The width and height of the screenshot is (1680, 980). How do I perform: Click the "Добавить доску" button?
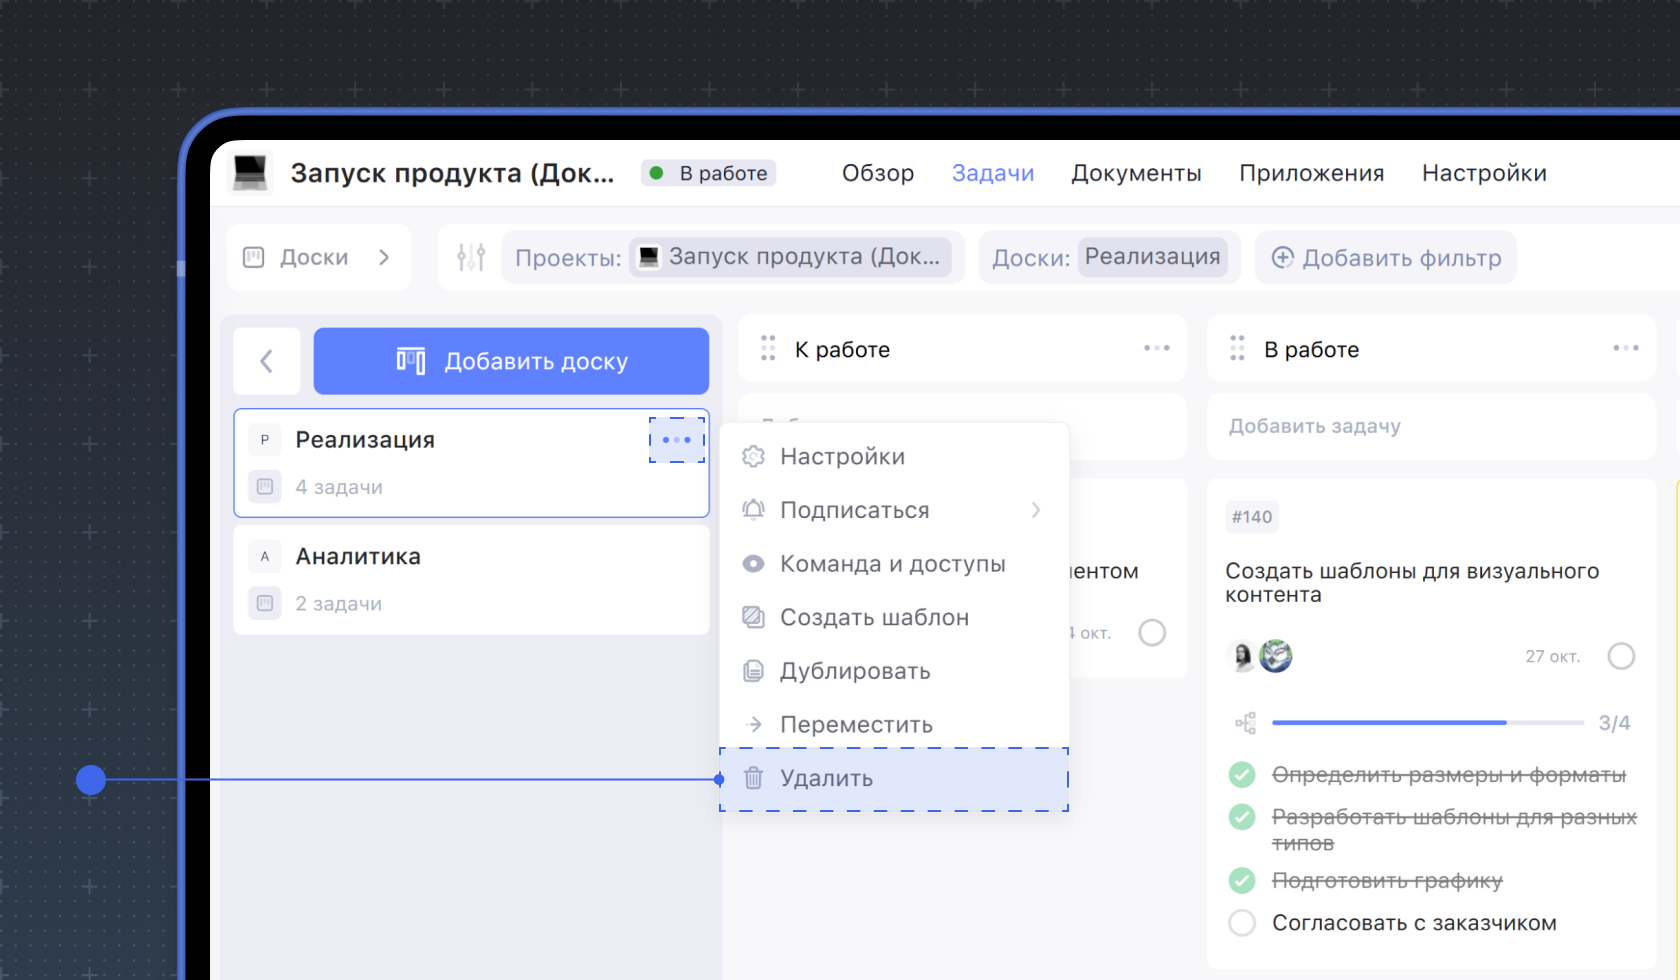click(511, 361)
